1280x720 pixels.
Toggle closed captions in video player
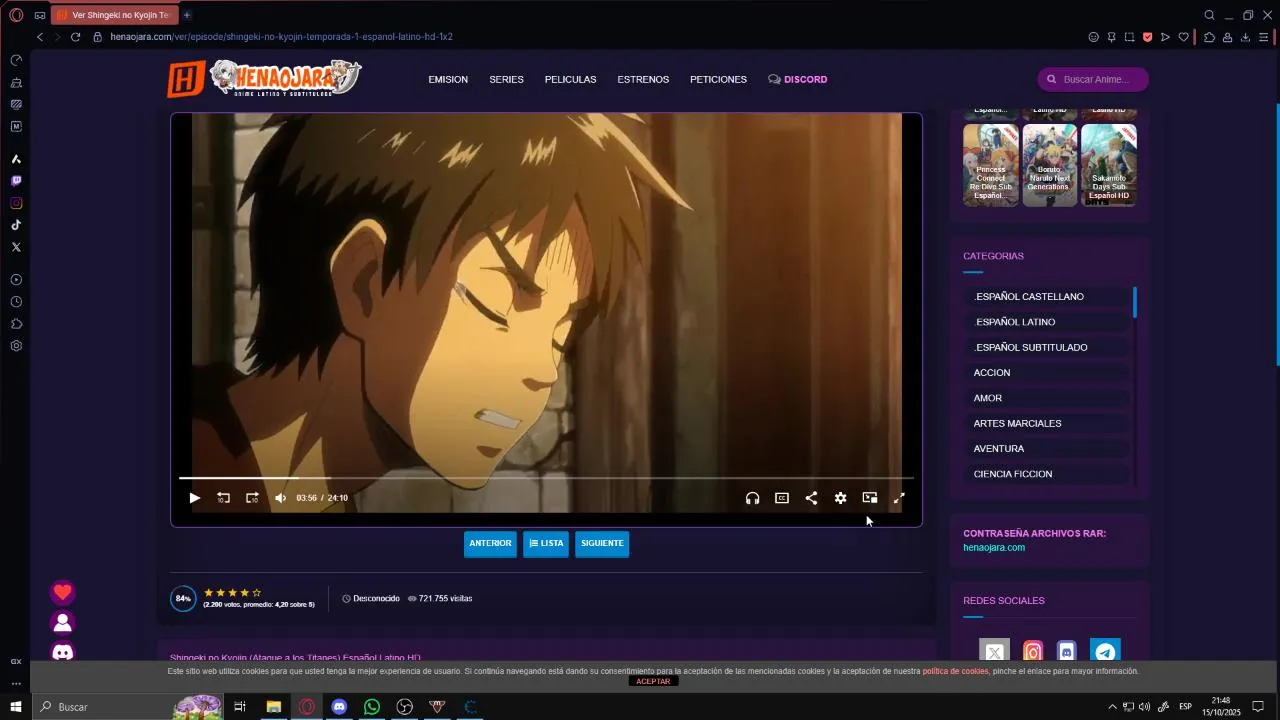click(x=782, y=498)
